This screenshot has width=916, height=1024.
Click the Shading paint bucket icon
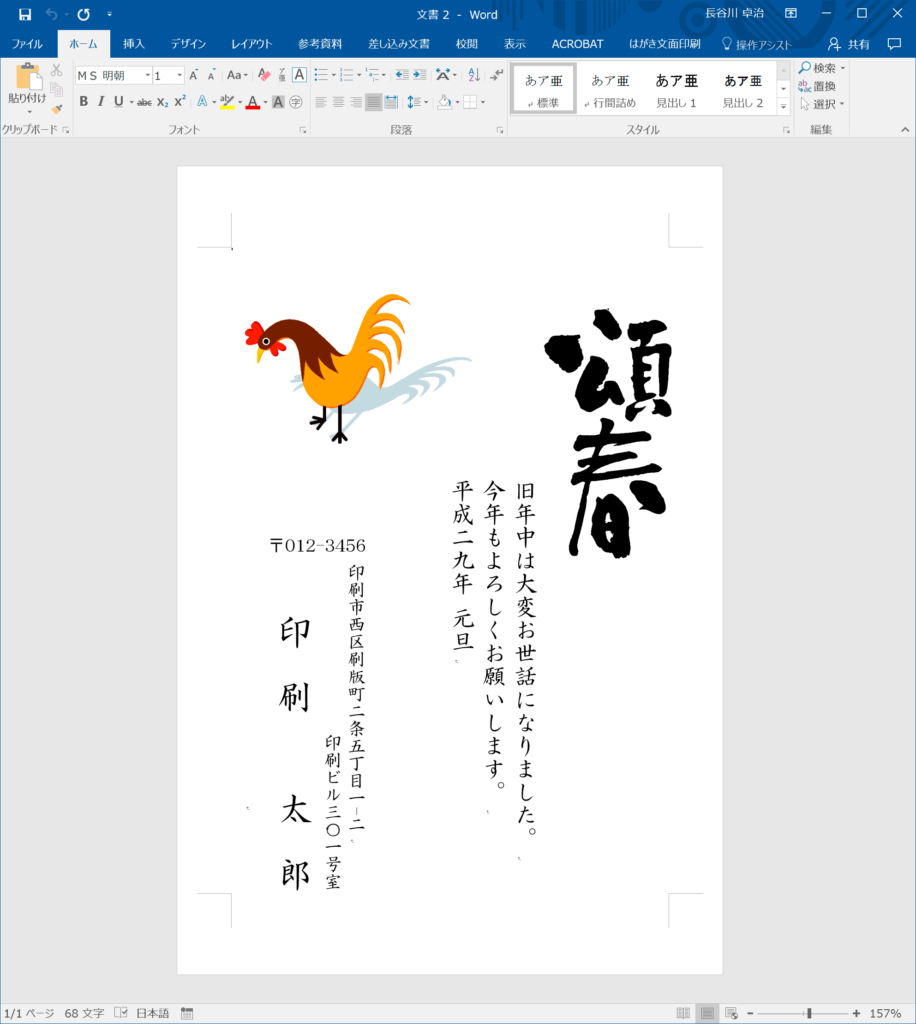pos(445,102)
